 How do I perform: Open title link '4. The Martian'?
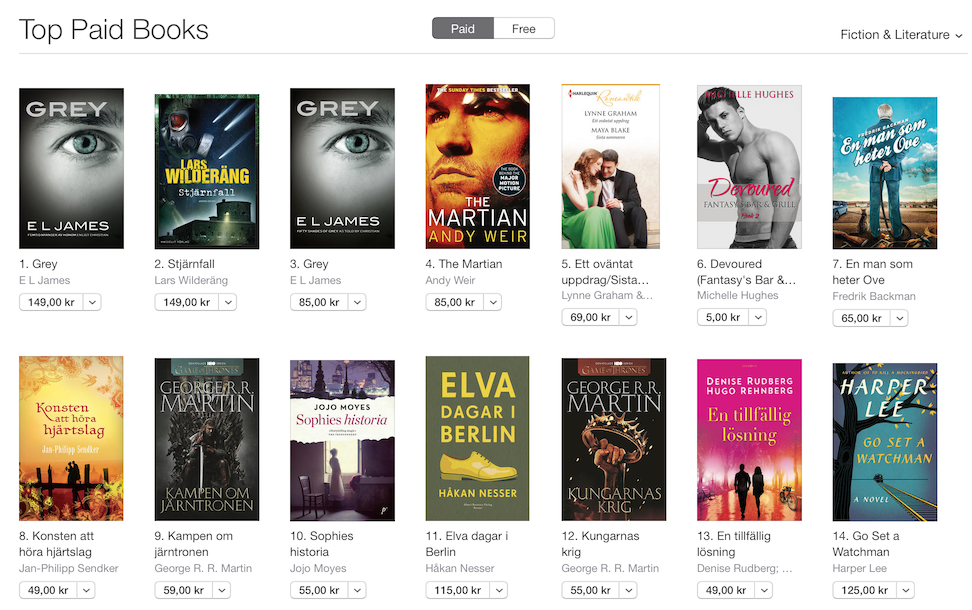coord(464,264)
